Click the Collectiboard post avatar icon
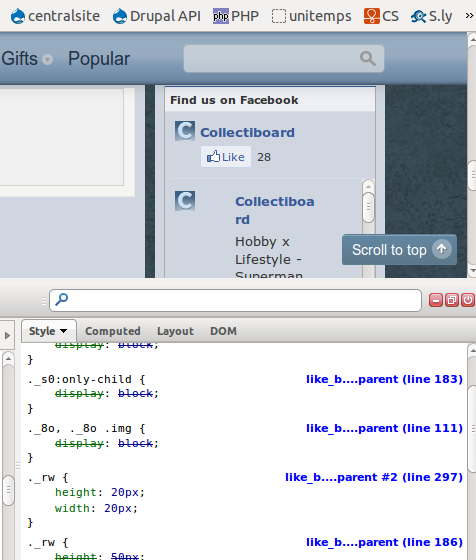476x560 pixels. click(x=185, y=200)
